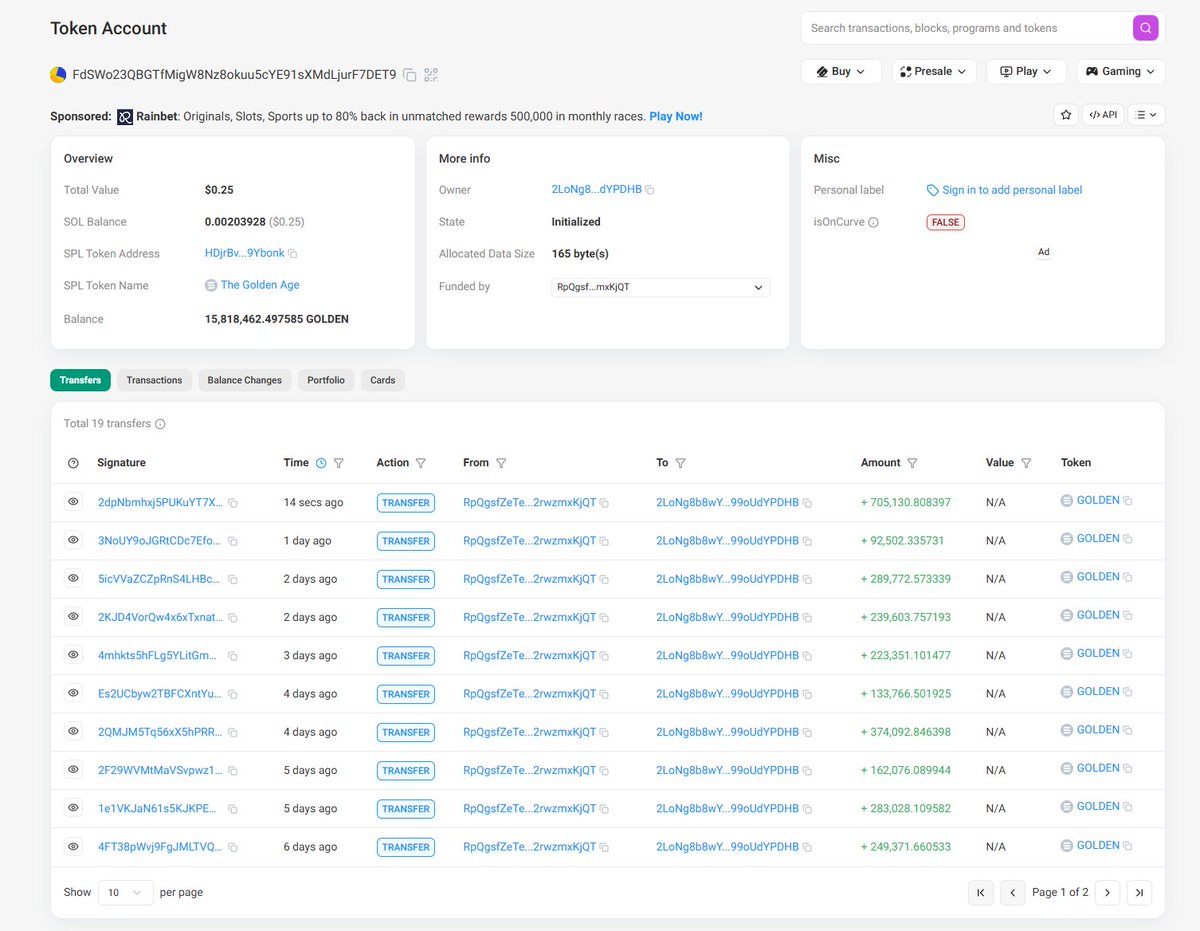
Task: Open the API button
Action: click(1103, 115)
